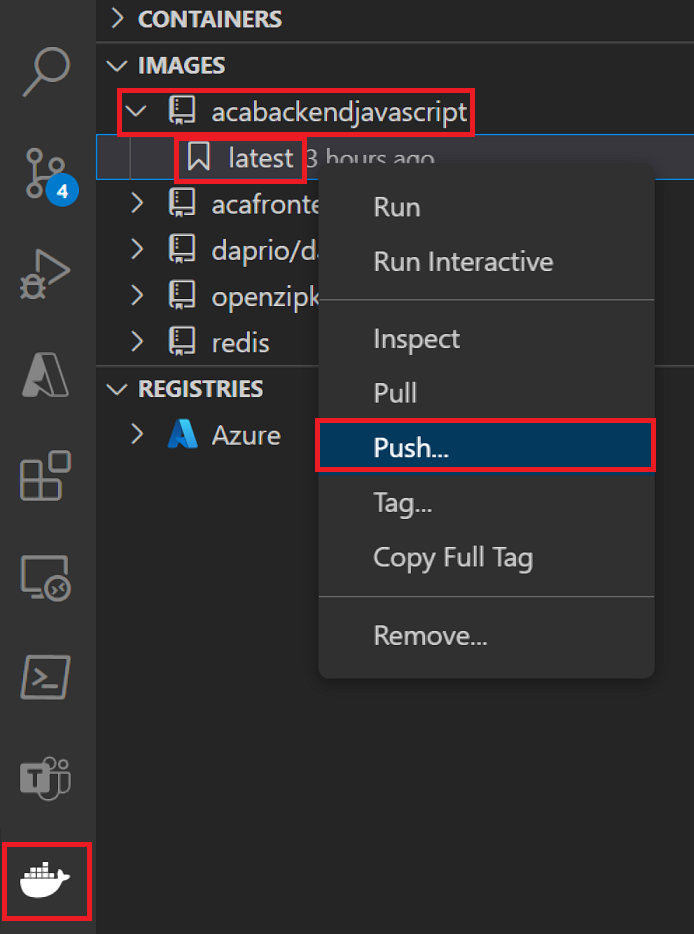Open Run and Debug view
Screen dimensions: 694x934
click(x=47, y=274)
